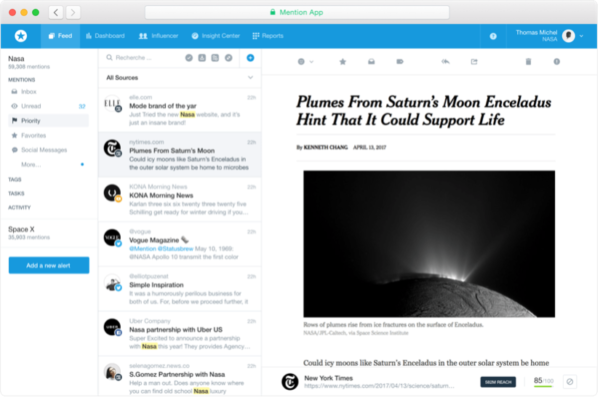The image size is (600, 400).
Task: Click the Mention star logo
Action: pos(21,36)
